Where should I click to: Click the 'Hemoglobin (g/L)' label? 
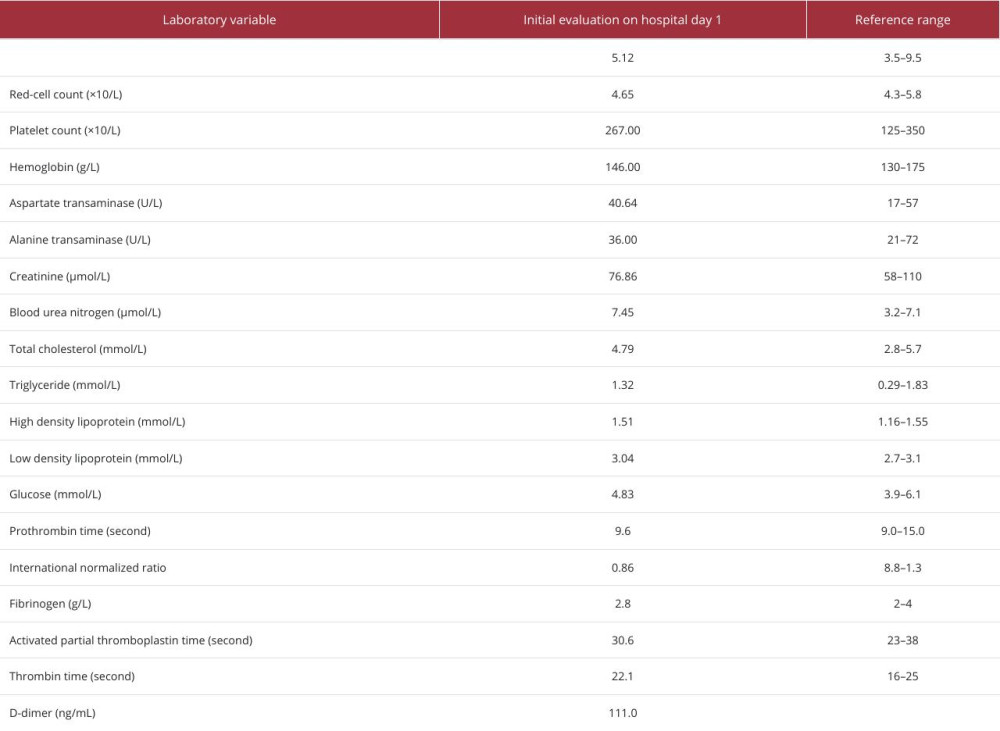pos(54,167)
